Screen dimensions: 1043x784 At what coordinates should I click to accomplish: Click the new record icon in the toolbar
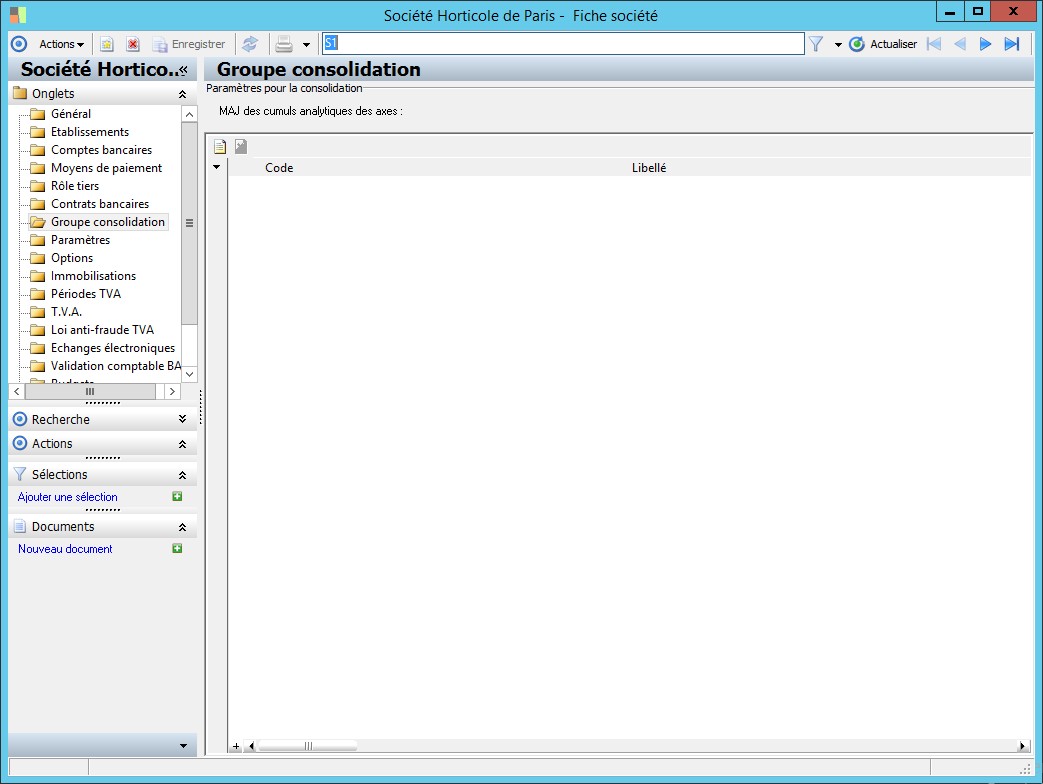106,44
